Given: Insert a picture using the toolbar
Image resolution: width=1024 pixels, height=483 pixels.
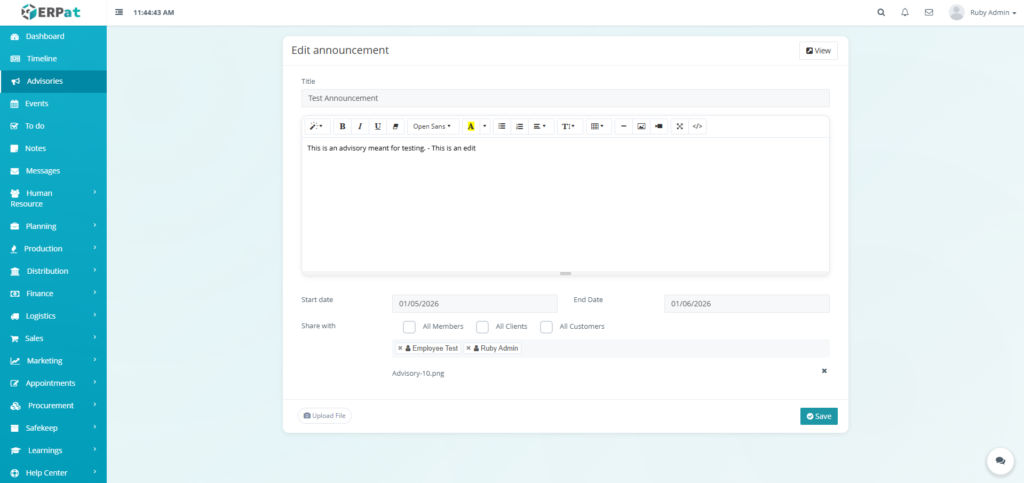Looking at the screenshot, I should [641, 127].
